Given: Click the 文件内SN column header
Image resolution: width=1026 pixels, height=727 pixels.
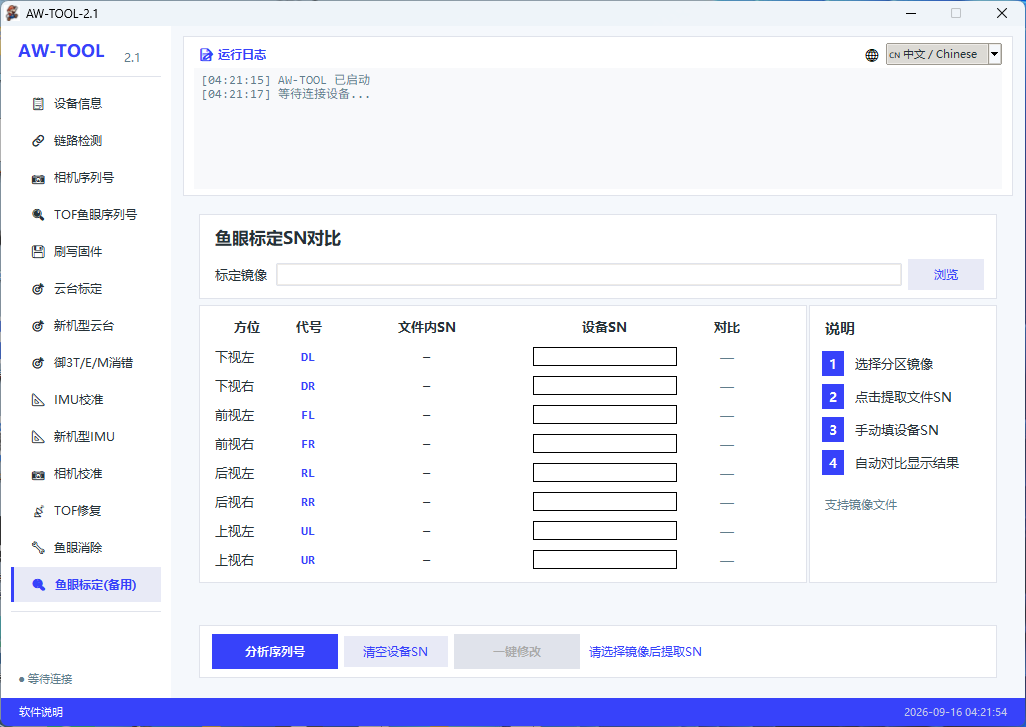Looking at the screenshot, I should pyautogui.click(x=427, y=327).
